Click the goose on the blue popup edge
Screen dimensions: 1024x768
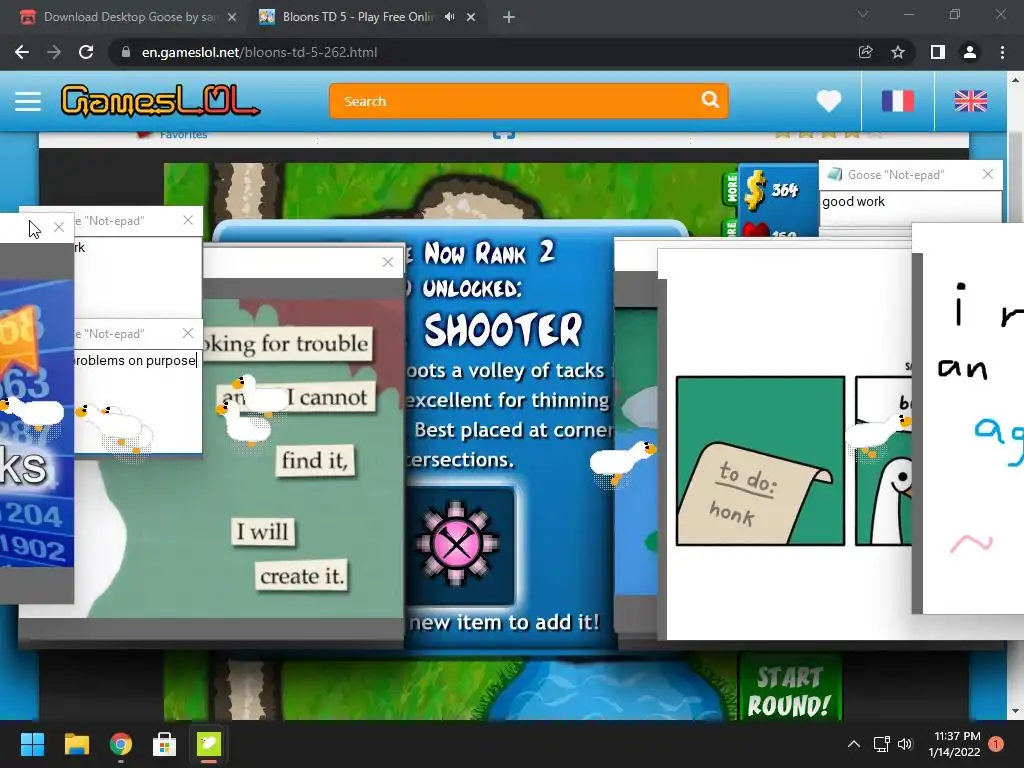coord(622,461)
